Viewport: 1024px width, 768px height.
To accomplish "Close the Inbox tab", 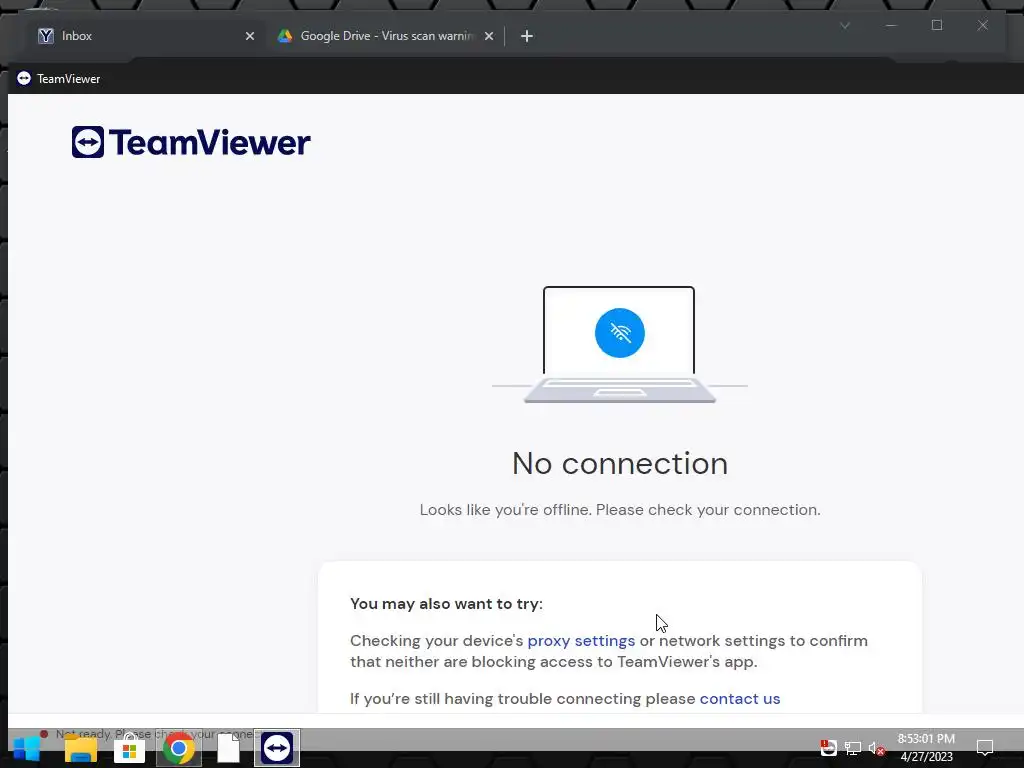I will click(x=249, y=36).
